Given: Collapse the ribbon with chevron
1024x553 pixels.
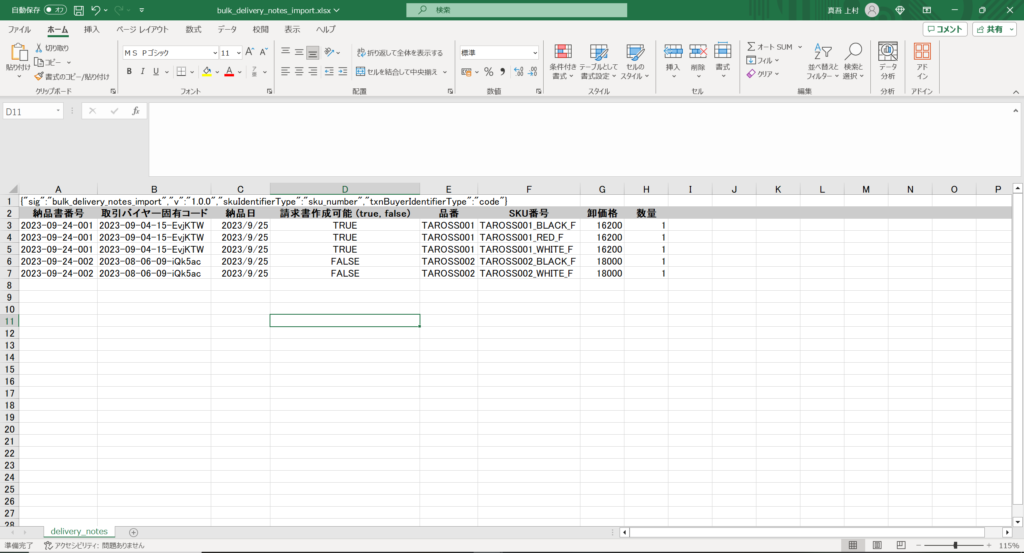Looking at the screenshot, I should coord(1016,92).
